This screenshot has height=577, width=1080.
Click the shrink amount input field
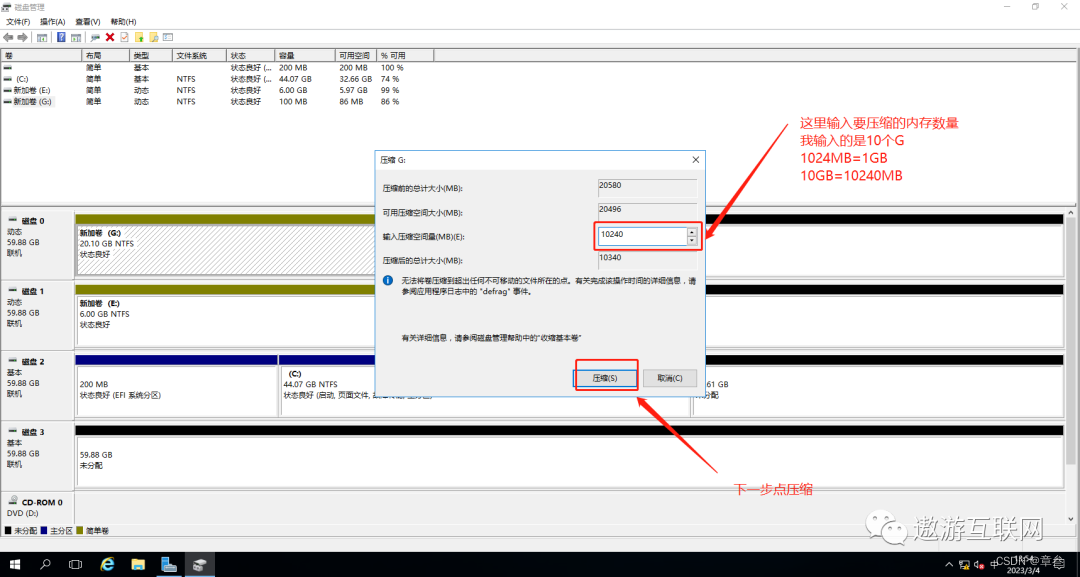pos(642,235)
